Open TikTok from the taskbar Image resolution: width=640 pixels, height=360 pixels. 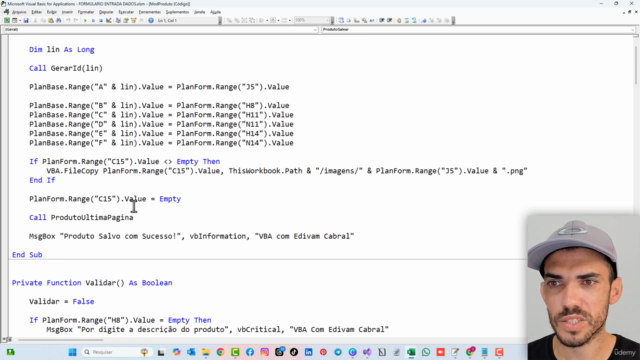(294, 352)
